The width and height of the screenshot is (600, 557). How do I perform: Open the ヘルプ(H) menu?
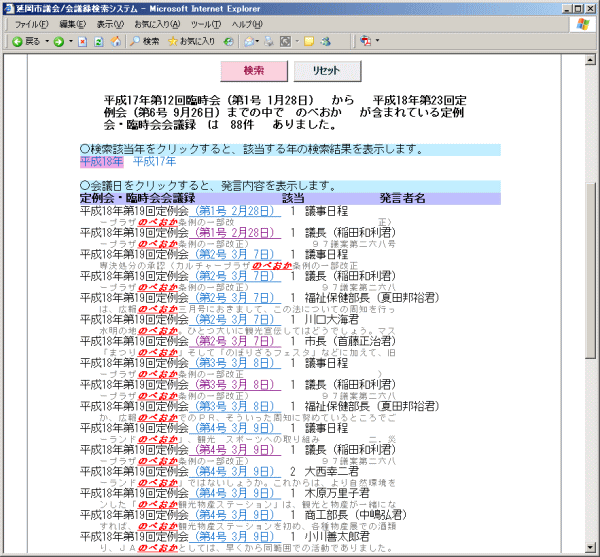pyautogui.click(x=247, y=24)
